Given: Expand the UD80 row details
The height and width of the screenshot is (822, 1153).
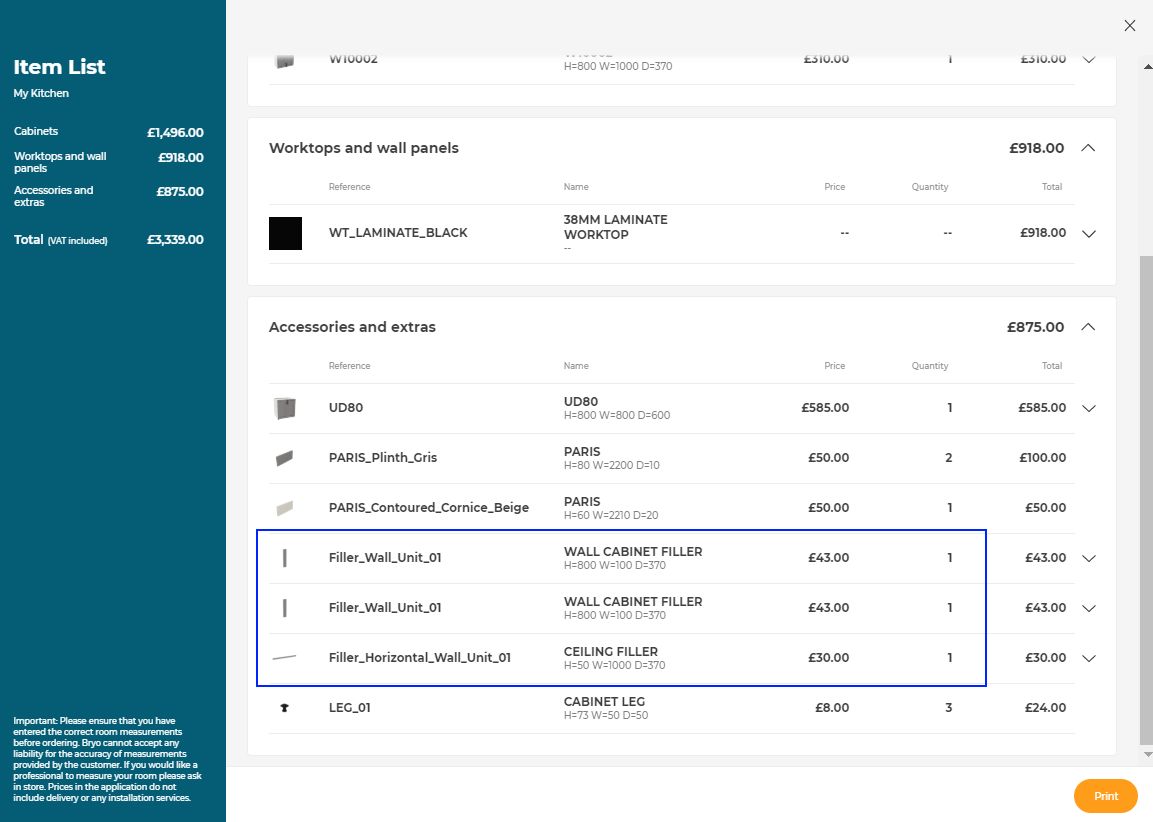Looking at the screenshot, I should 1089,408.
